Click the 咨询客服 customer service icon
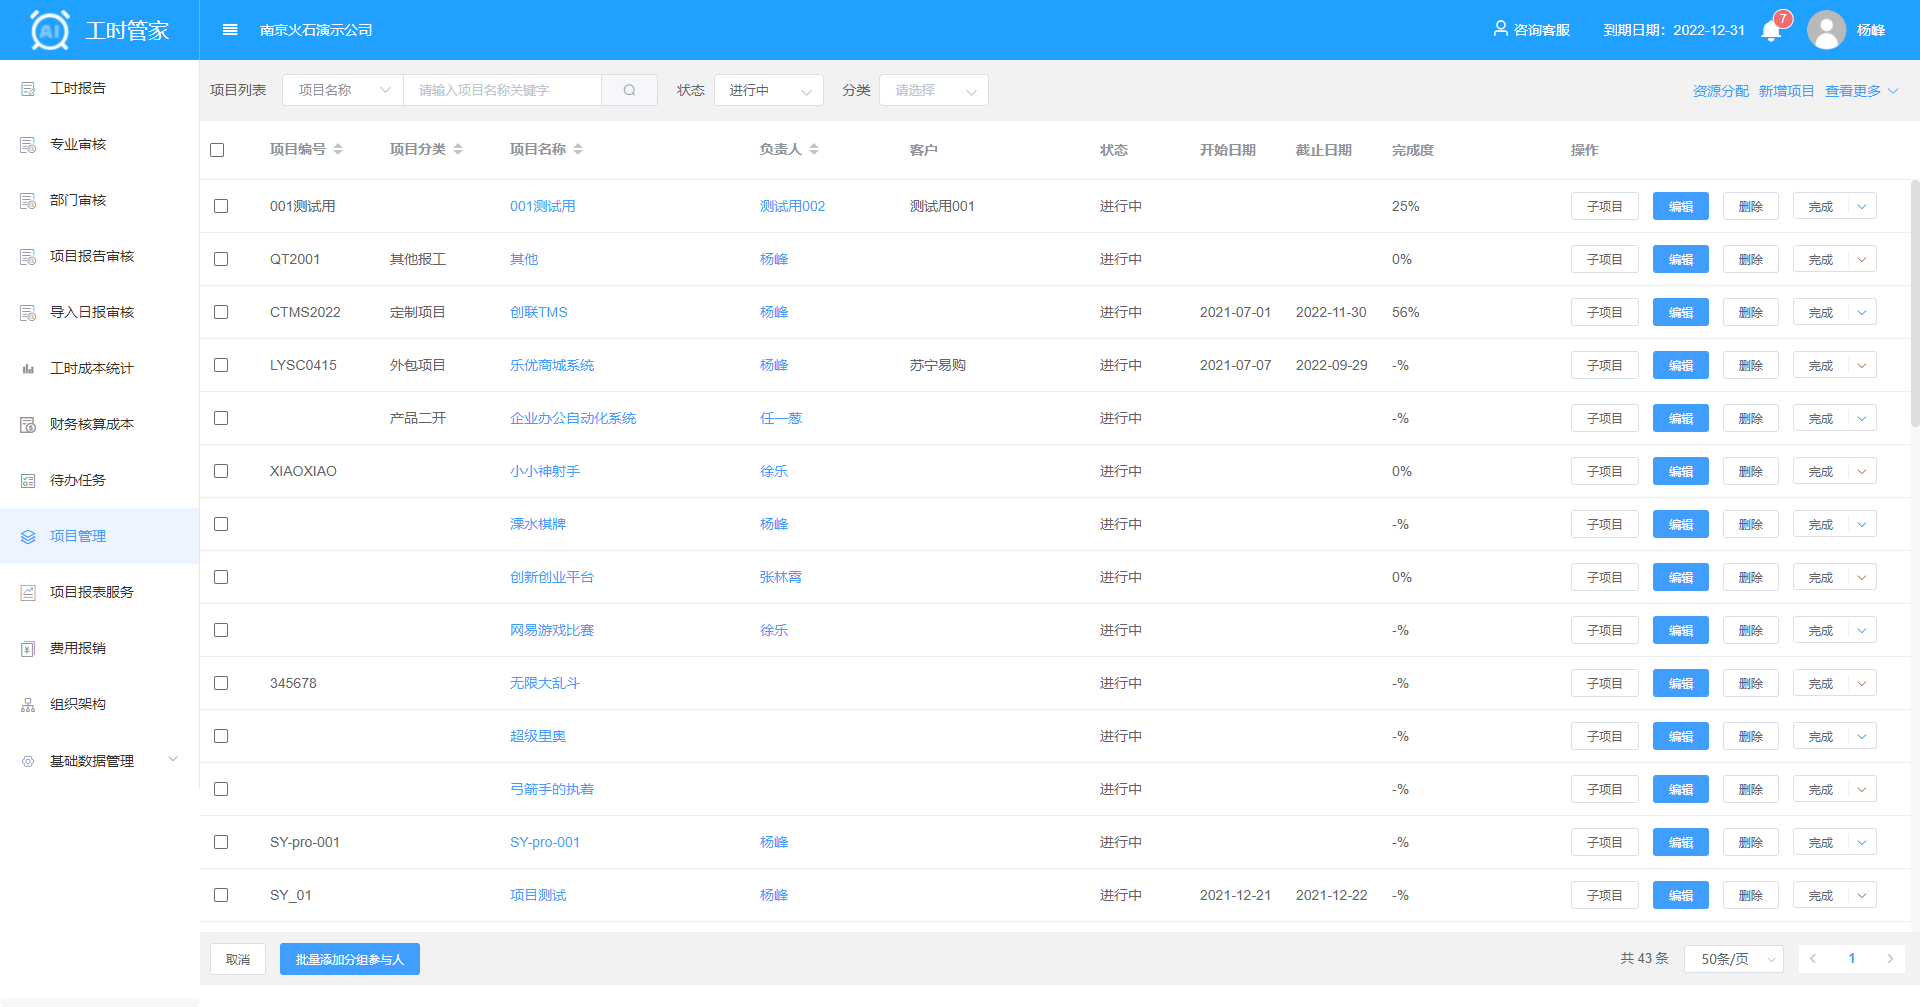 click(x=1500, y=29)
